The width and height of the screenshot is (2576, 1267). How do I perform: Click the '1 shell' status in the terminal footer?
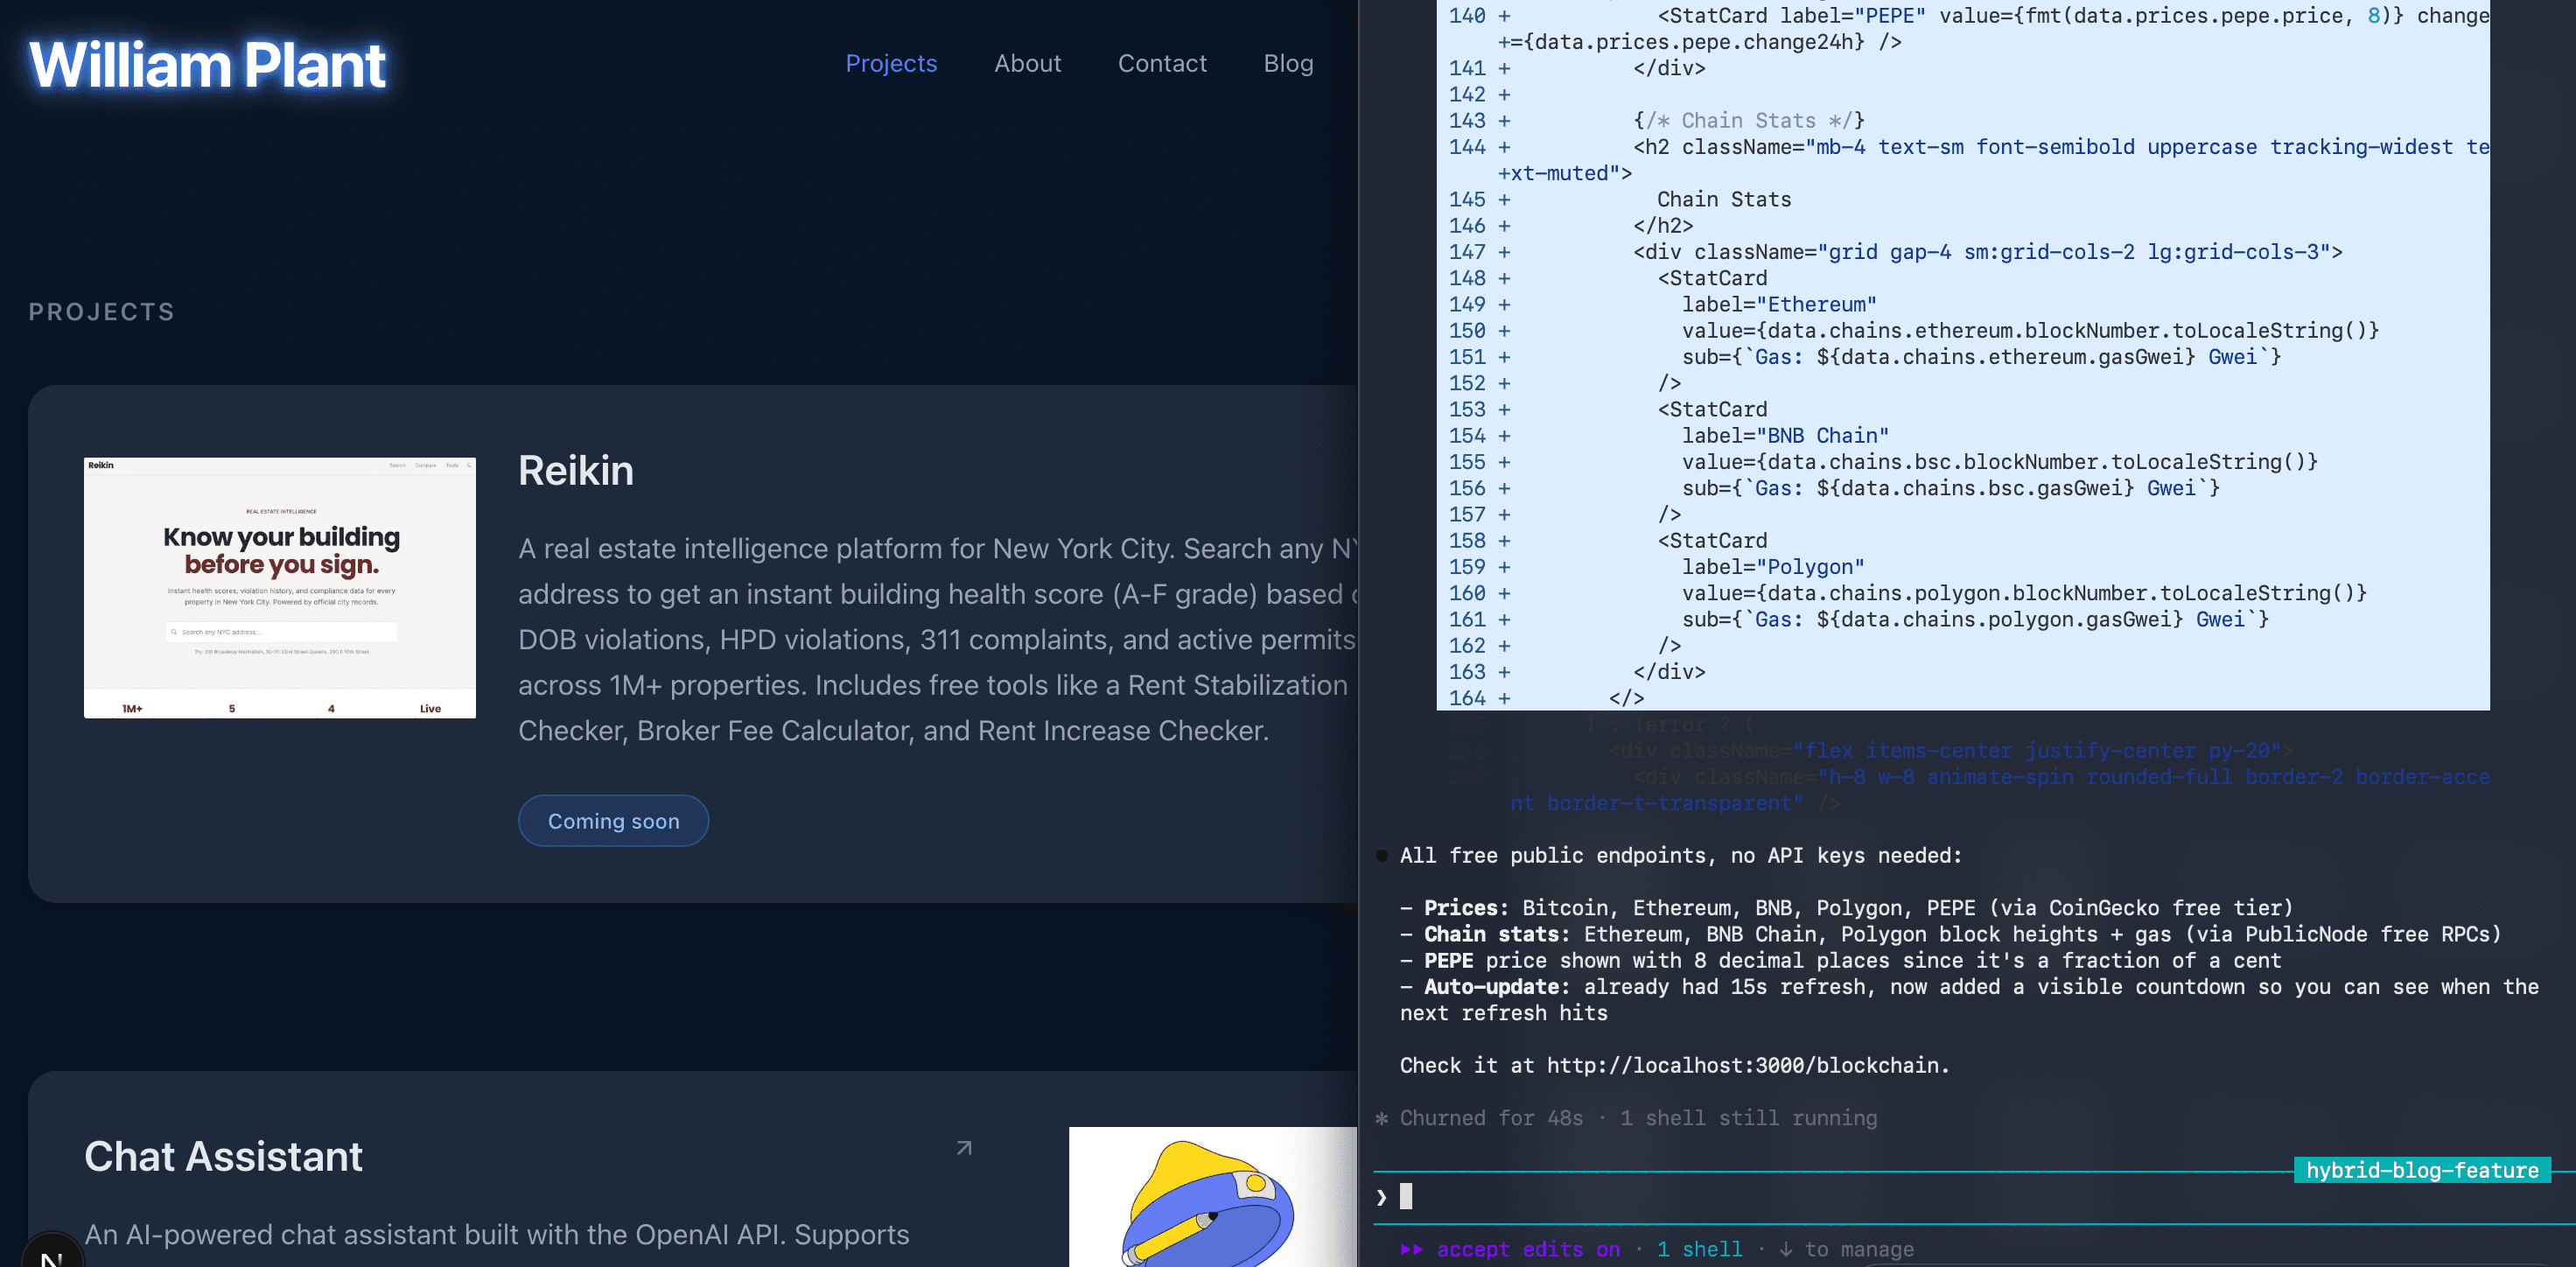1699,1249
